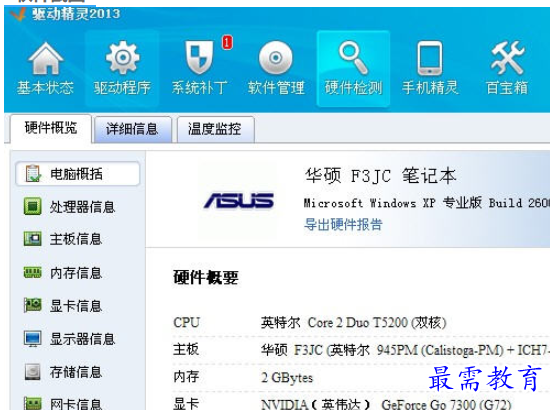
Task: Click the 显示器信息 monitor icon
Action: click(33, 338)
